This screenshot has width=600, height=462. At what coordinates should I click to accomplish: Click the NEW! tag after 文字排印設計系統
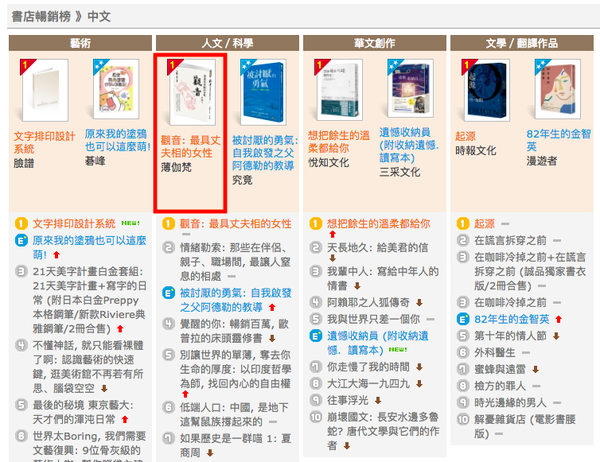[130, 223]
